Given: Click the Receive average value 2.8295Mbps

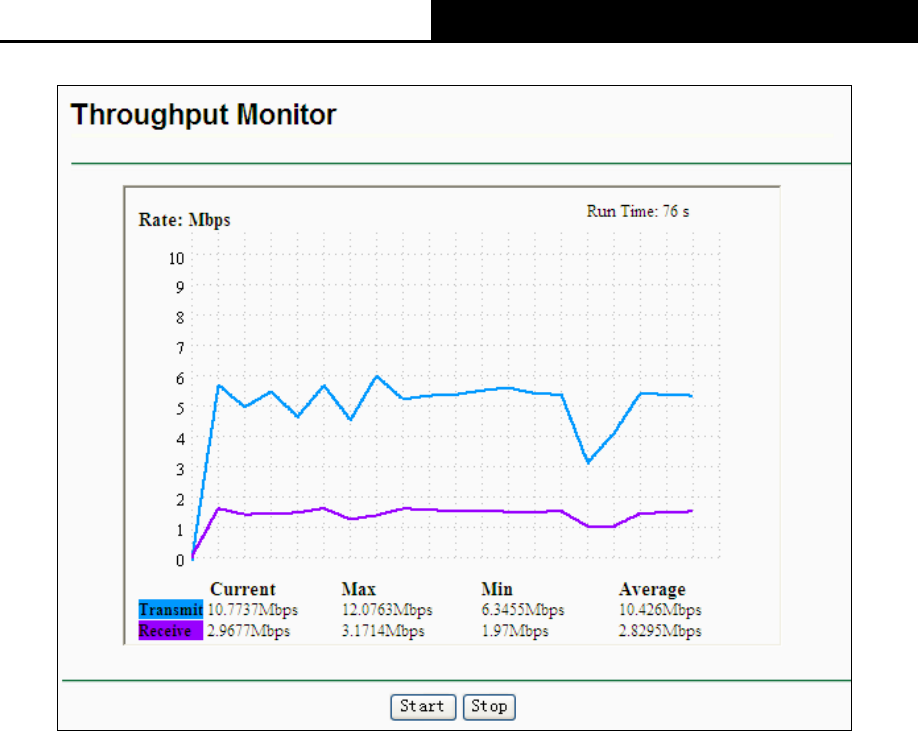Looking at the screenshot, I should [660, 631].
